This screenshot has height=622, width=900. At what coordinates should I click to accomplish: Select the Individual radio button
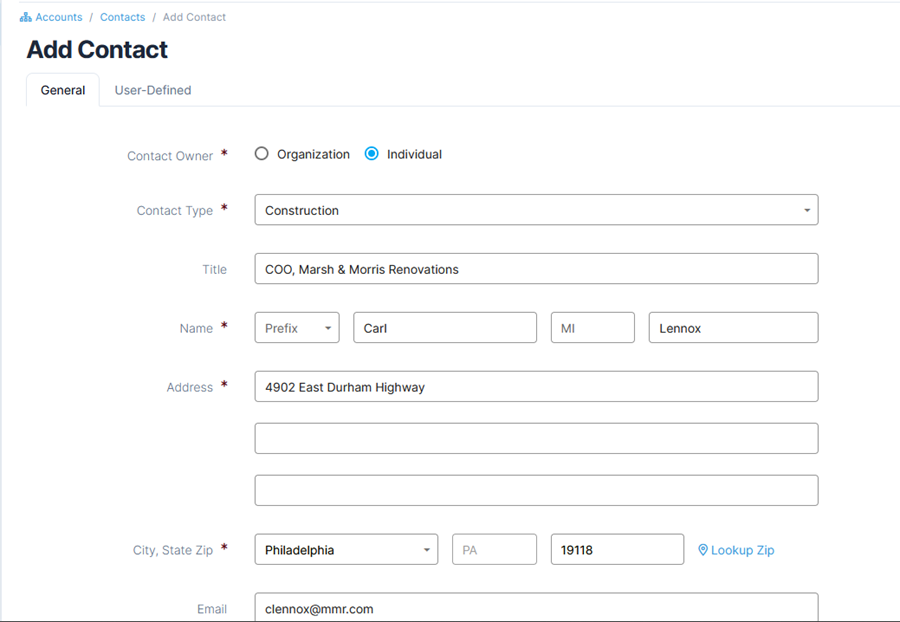(372, 154)
